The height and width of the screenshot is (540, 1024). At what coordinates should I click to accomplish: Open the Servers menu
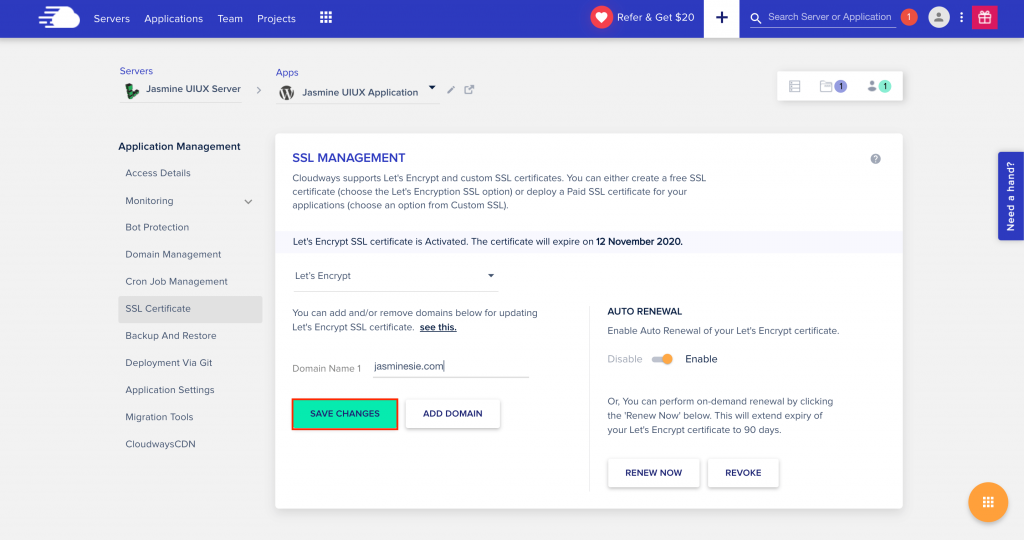112,18
